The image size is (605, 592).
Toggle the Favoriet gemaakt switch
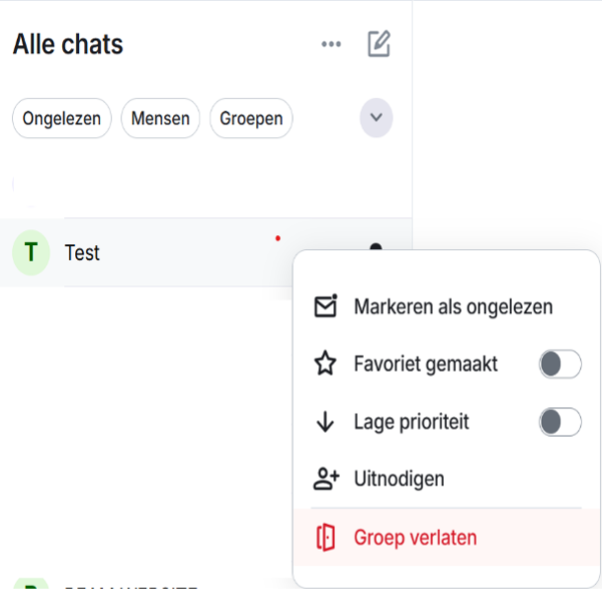pyautogui.click(x=559, y=364)
